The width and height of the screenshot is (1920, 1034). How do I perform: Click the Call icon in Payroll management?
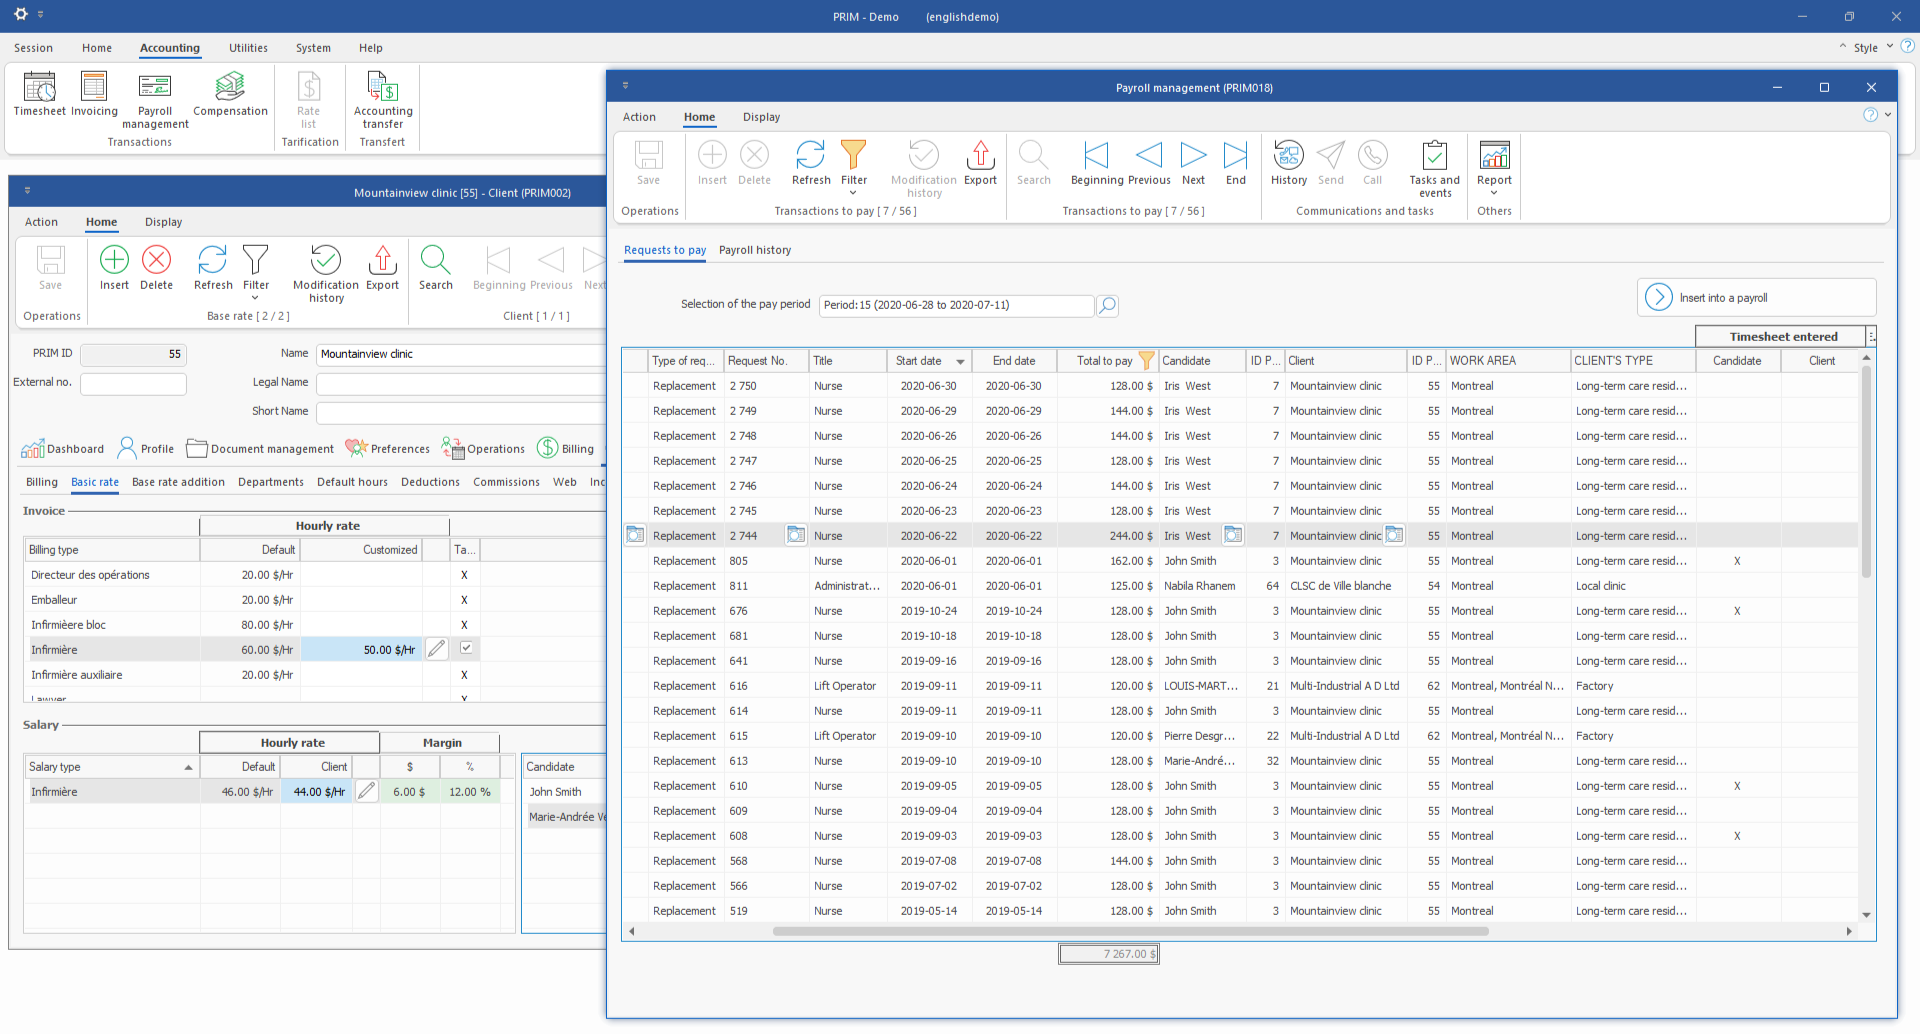pyautogui.click(x=1372, y=162)
